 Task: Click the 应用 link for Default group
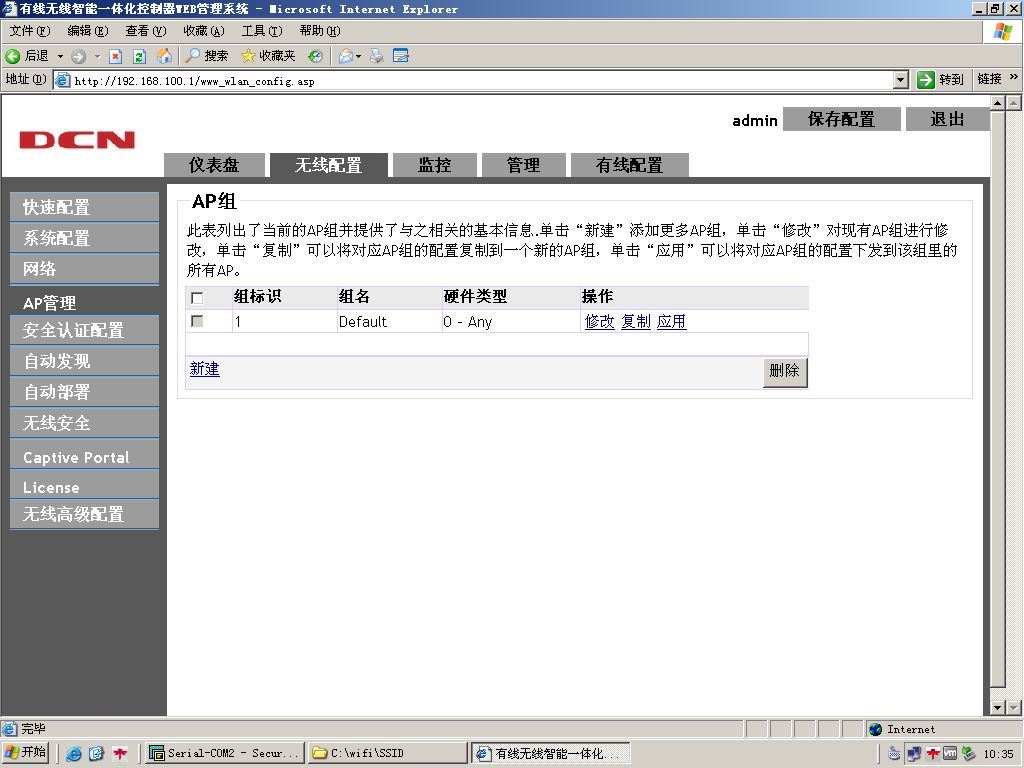tap(671, 322)
